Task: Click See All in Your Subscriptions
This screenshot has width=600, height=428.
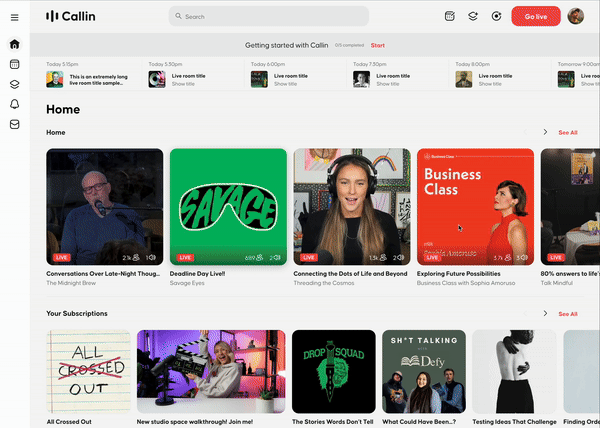Action: (x=568, y=314)
